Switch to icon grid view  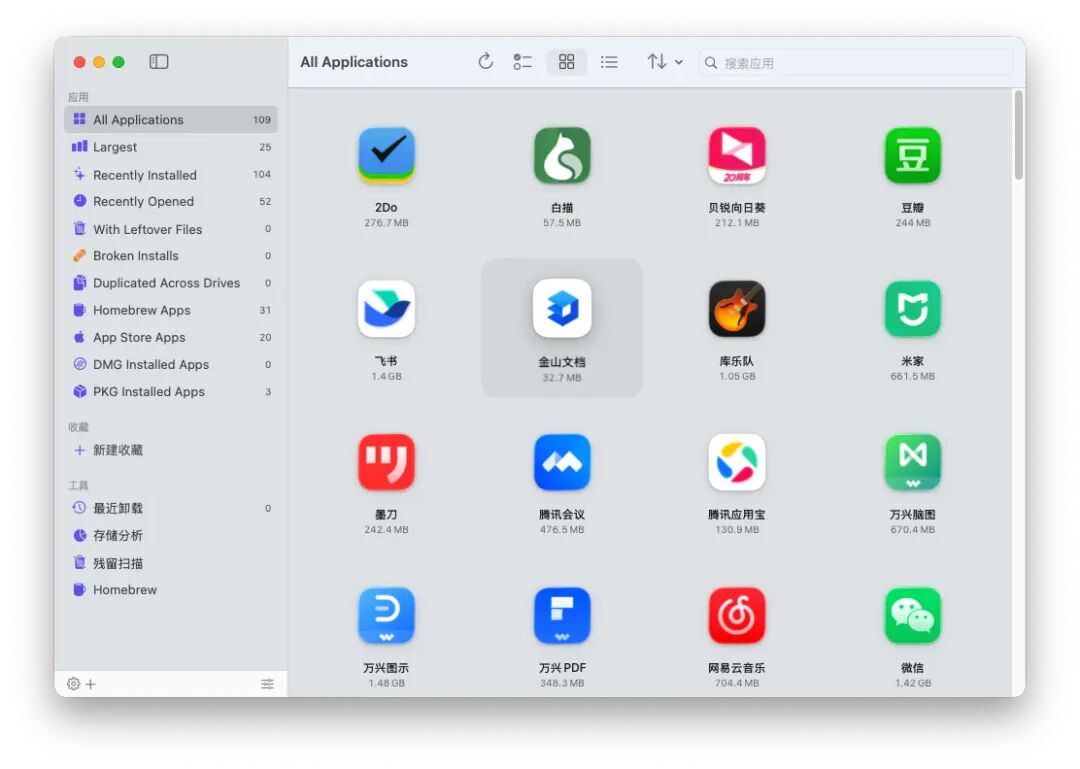coord(566,62)
